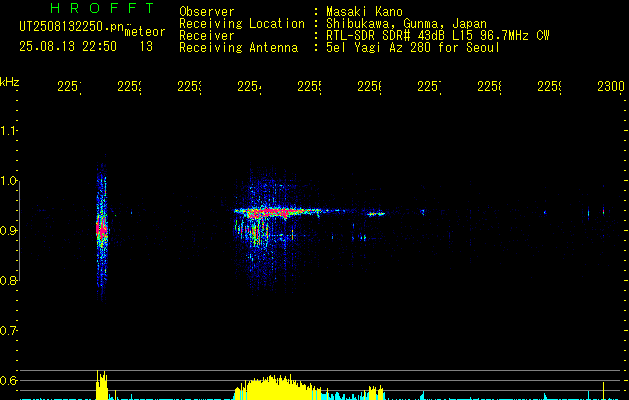Click the 0.7 kHz axis tick label
629x400 pixels.
[x=8, y=331]
